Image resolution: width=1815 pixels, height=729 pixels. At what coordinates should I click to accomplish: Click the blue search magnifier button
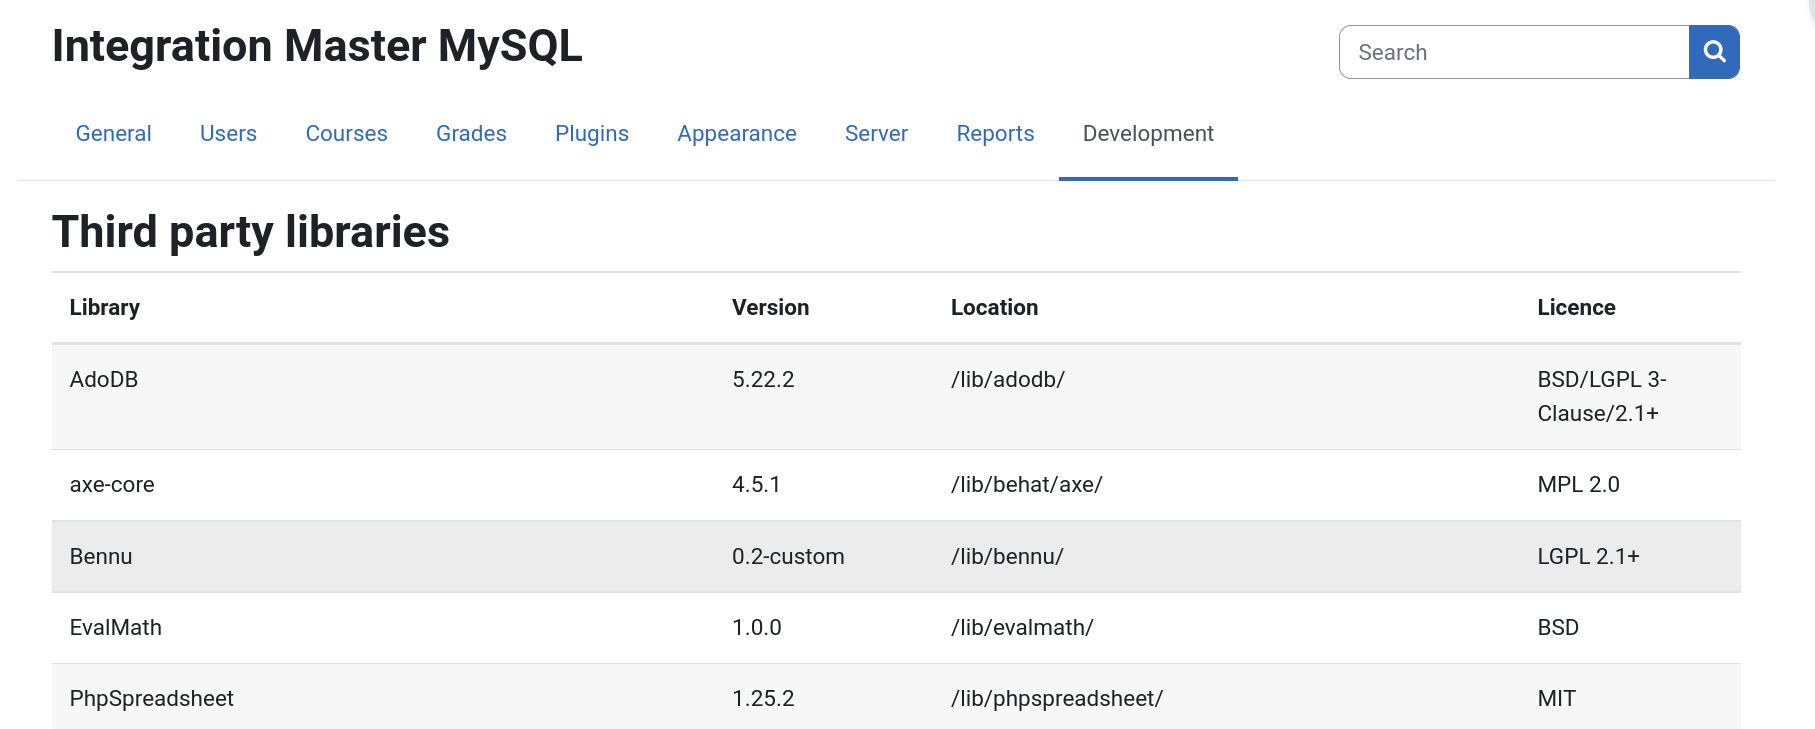tap(1714, 52)
